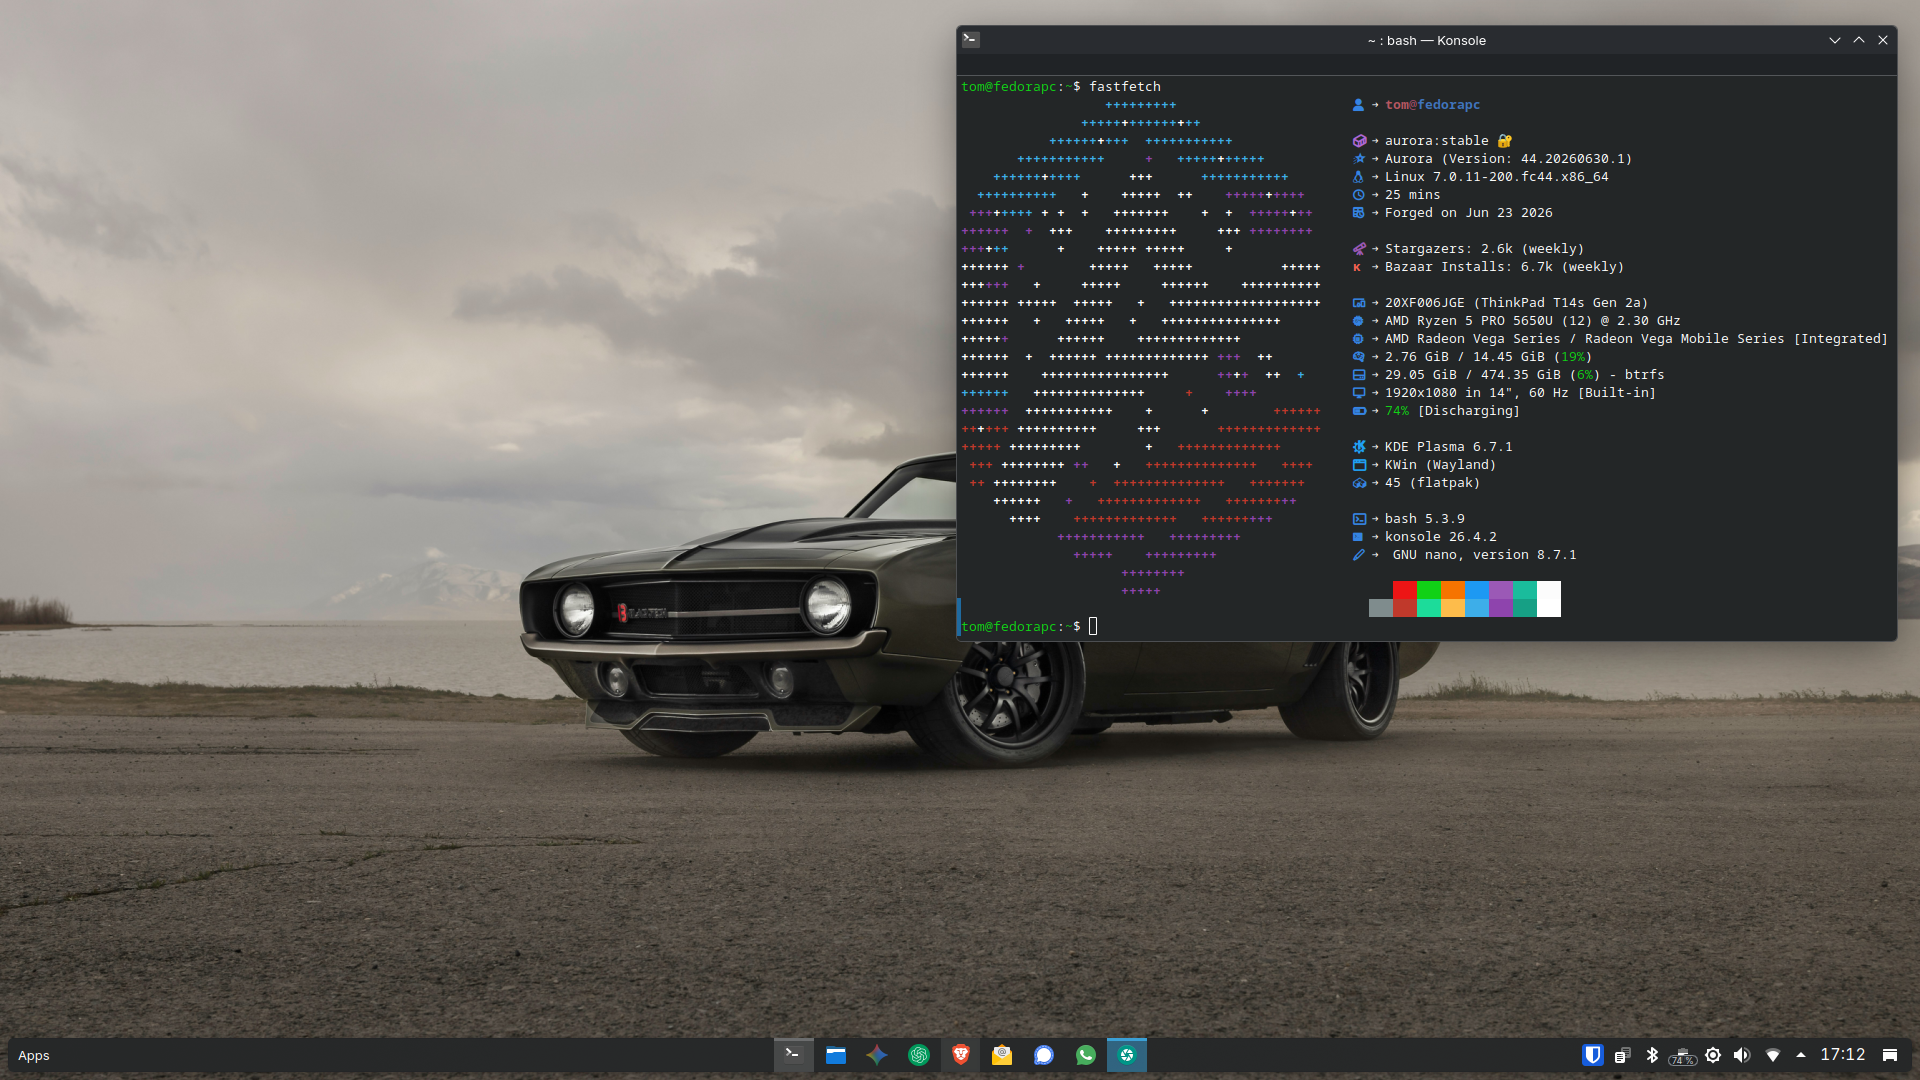The height and width of the screenshot is (1080, 1920).
Task: Click the 'Stargazers: 2.6k (weekly)' text
Action: (x=1485, y=249)
